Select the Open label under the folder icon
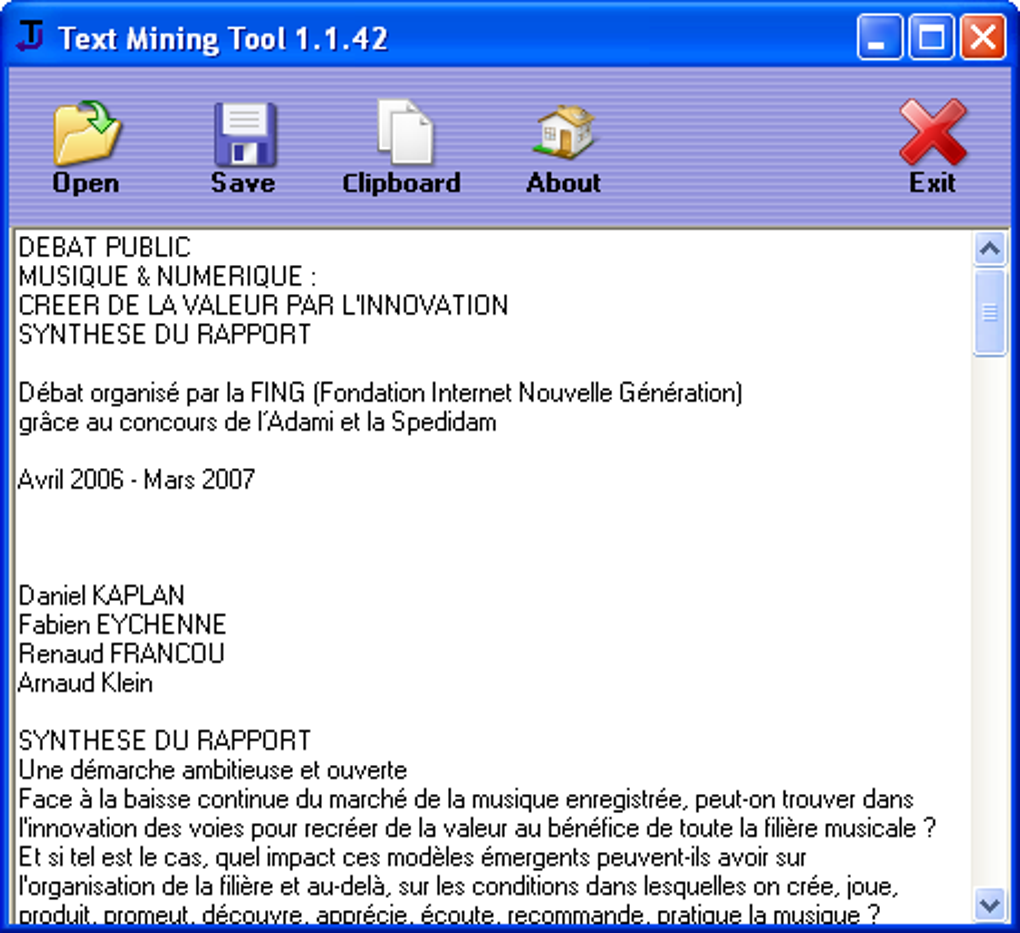This screenshot has width=1020, height=933. [85, 183]
